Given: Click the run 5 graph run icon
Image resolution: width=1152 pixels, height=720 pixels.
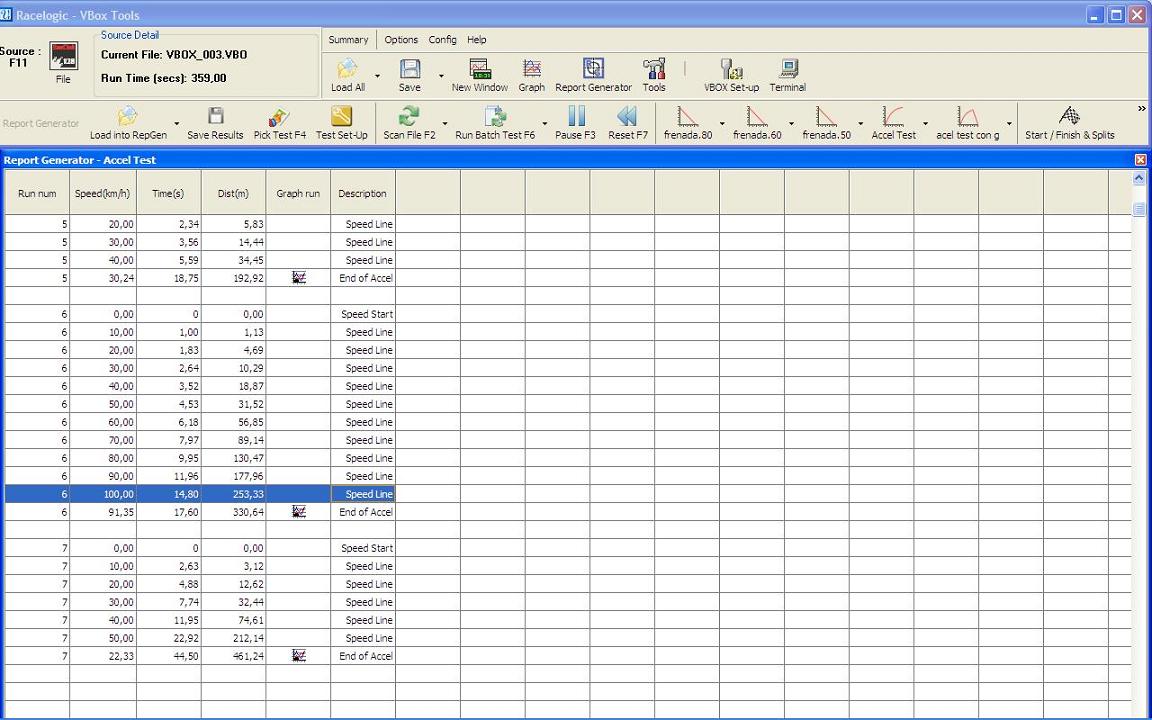Looking at the screenshot, I should 298,278.
